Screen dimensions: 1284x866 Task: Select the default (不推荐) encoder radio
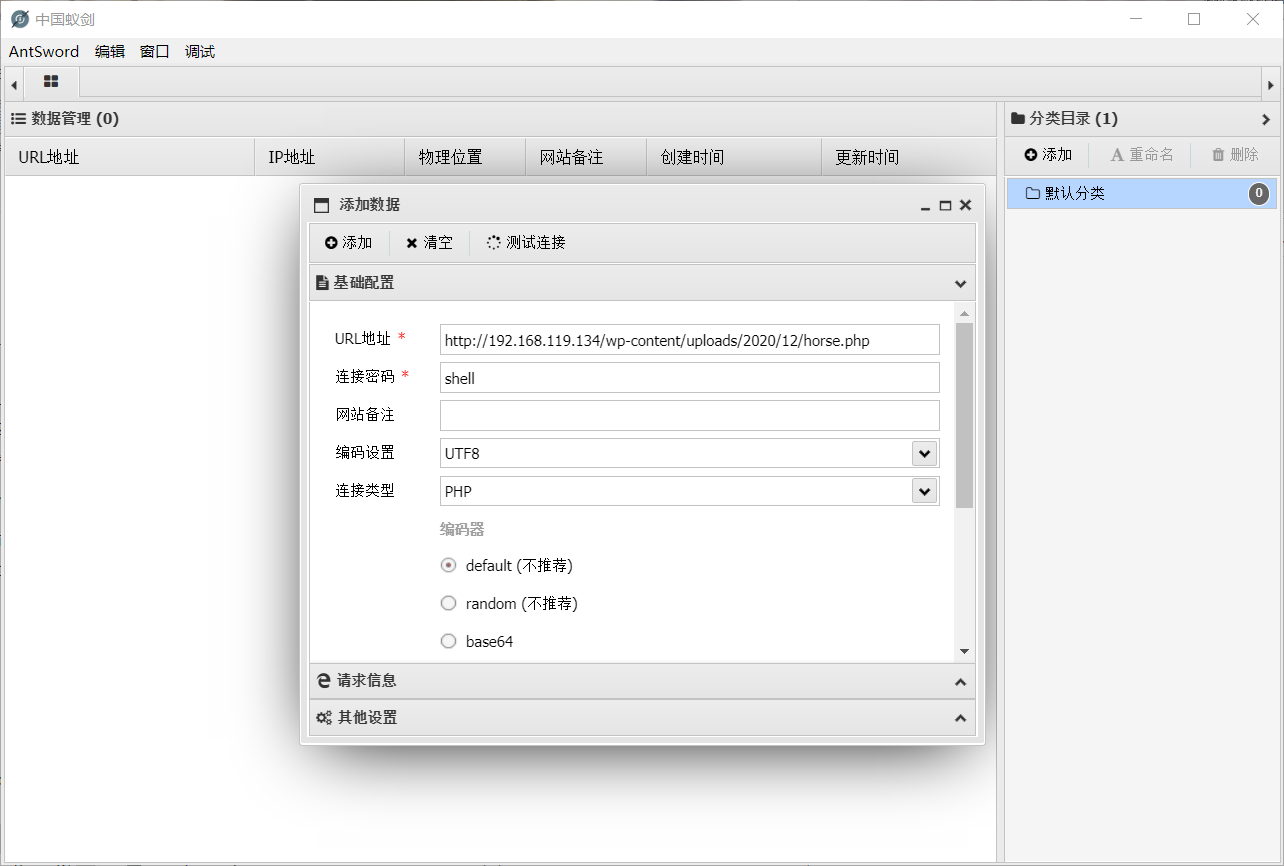click(x=449, y=565)
